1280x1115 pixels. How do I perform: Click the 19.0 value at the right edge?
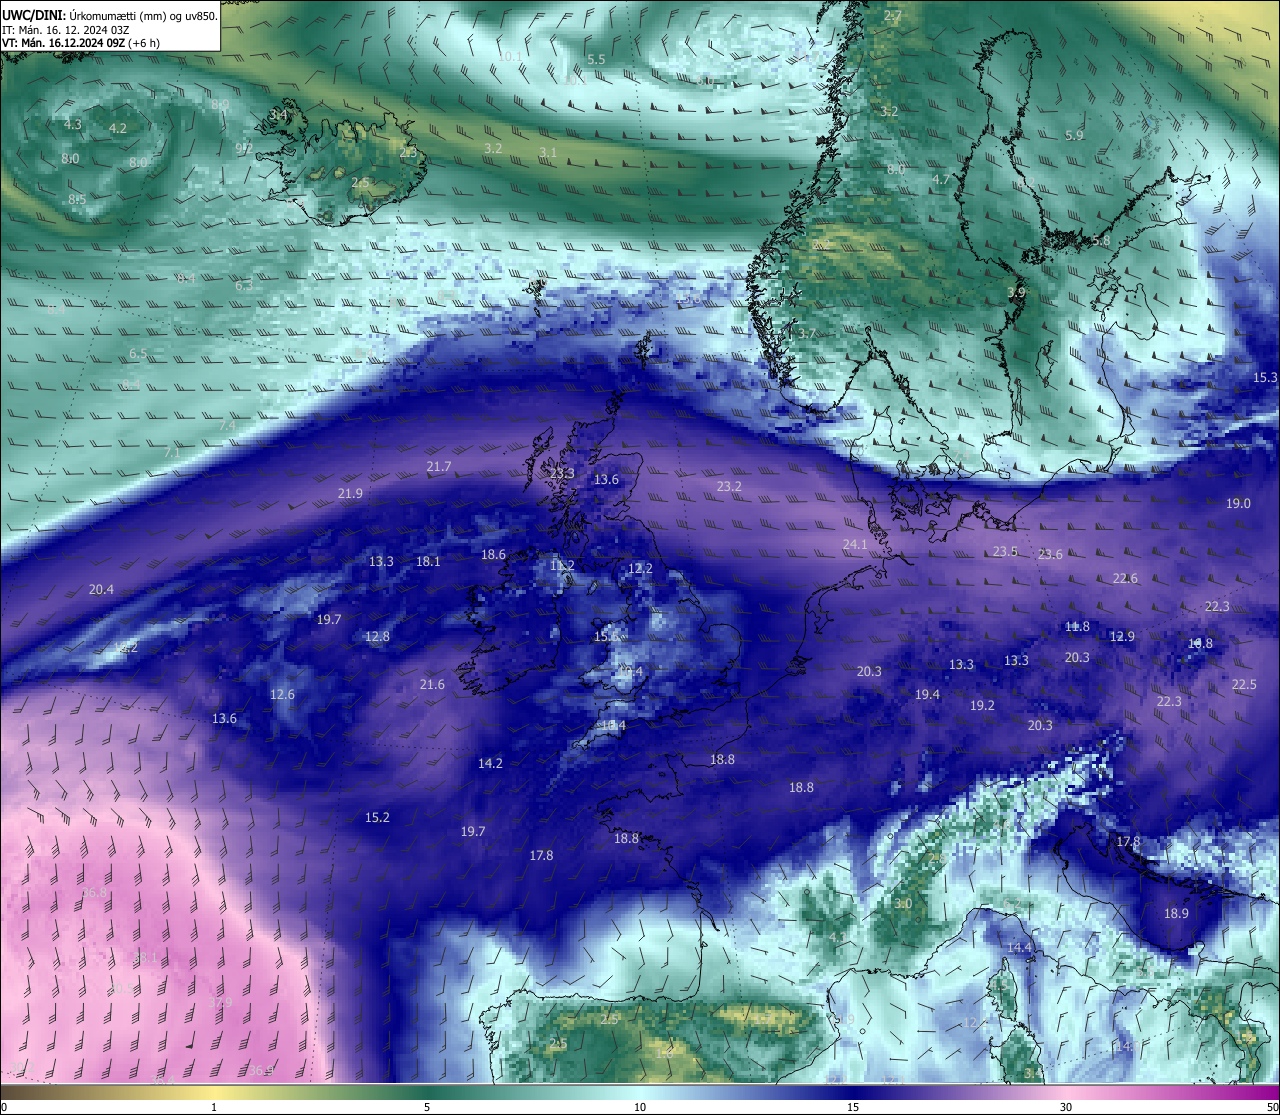[x=1238, y=504]
